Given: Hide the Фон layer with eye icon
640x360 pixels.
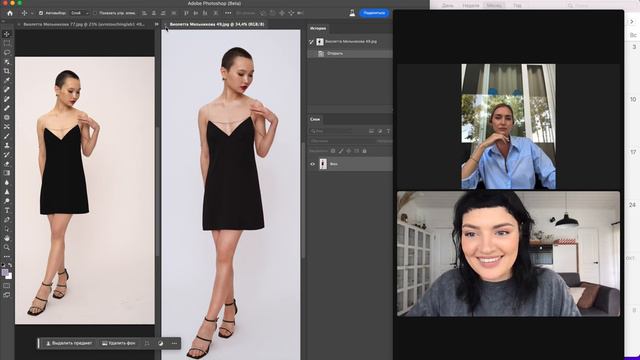Looking at the screenshot, I should pyautogui.click(x=313, y=164).
